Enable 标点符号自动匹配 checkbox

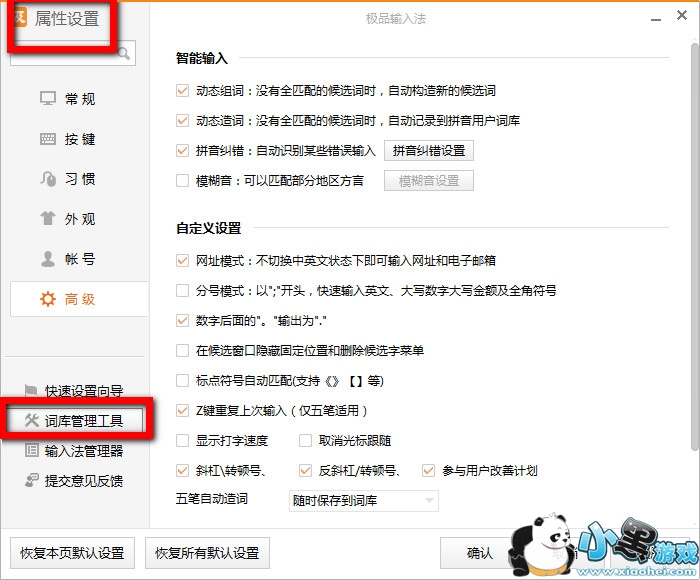point(182,380)
